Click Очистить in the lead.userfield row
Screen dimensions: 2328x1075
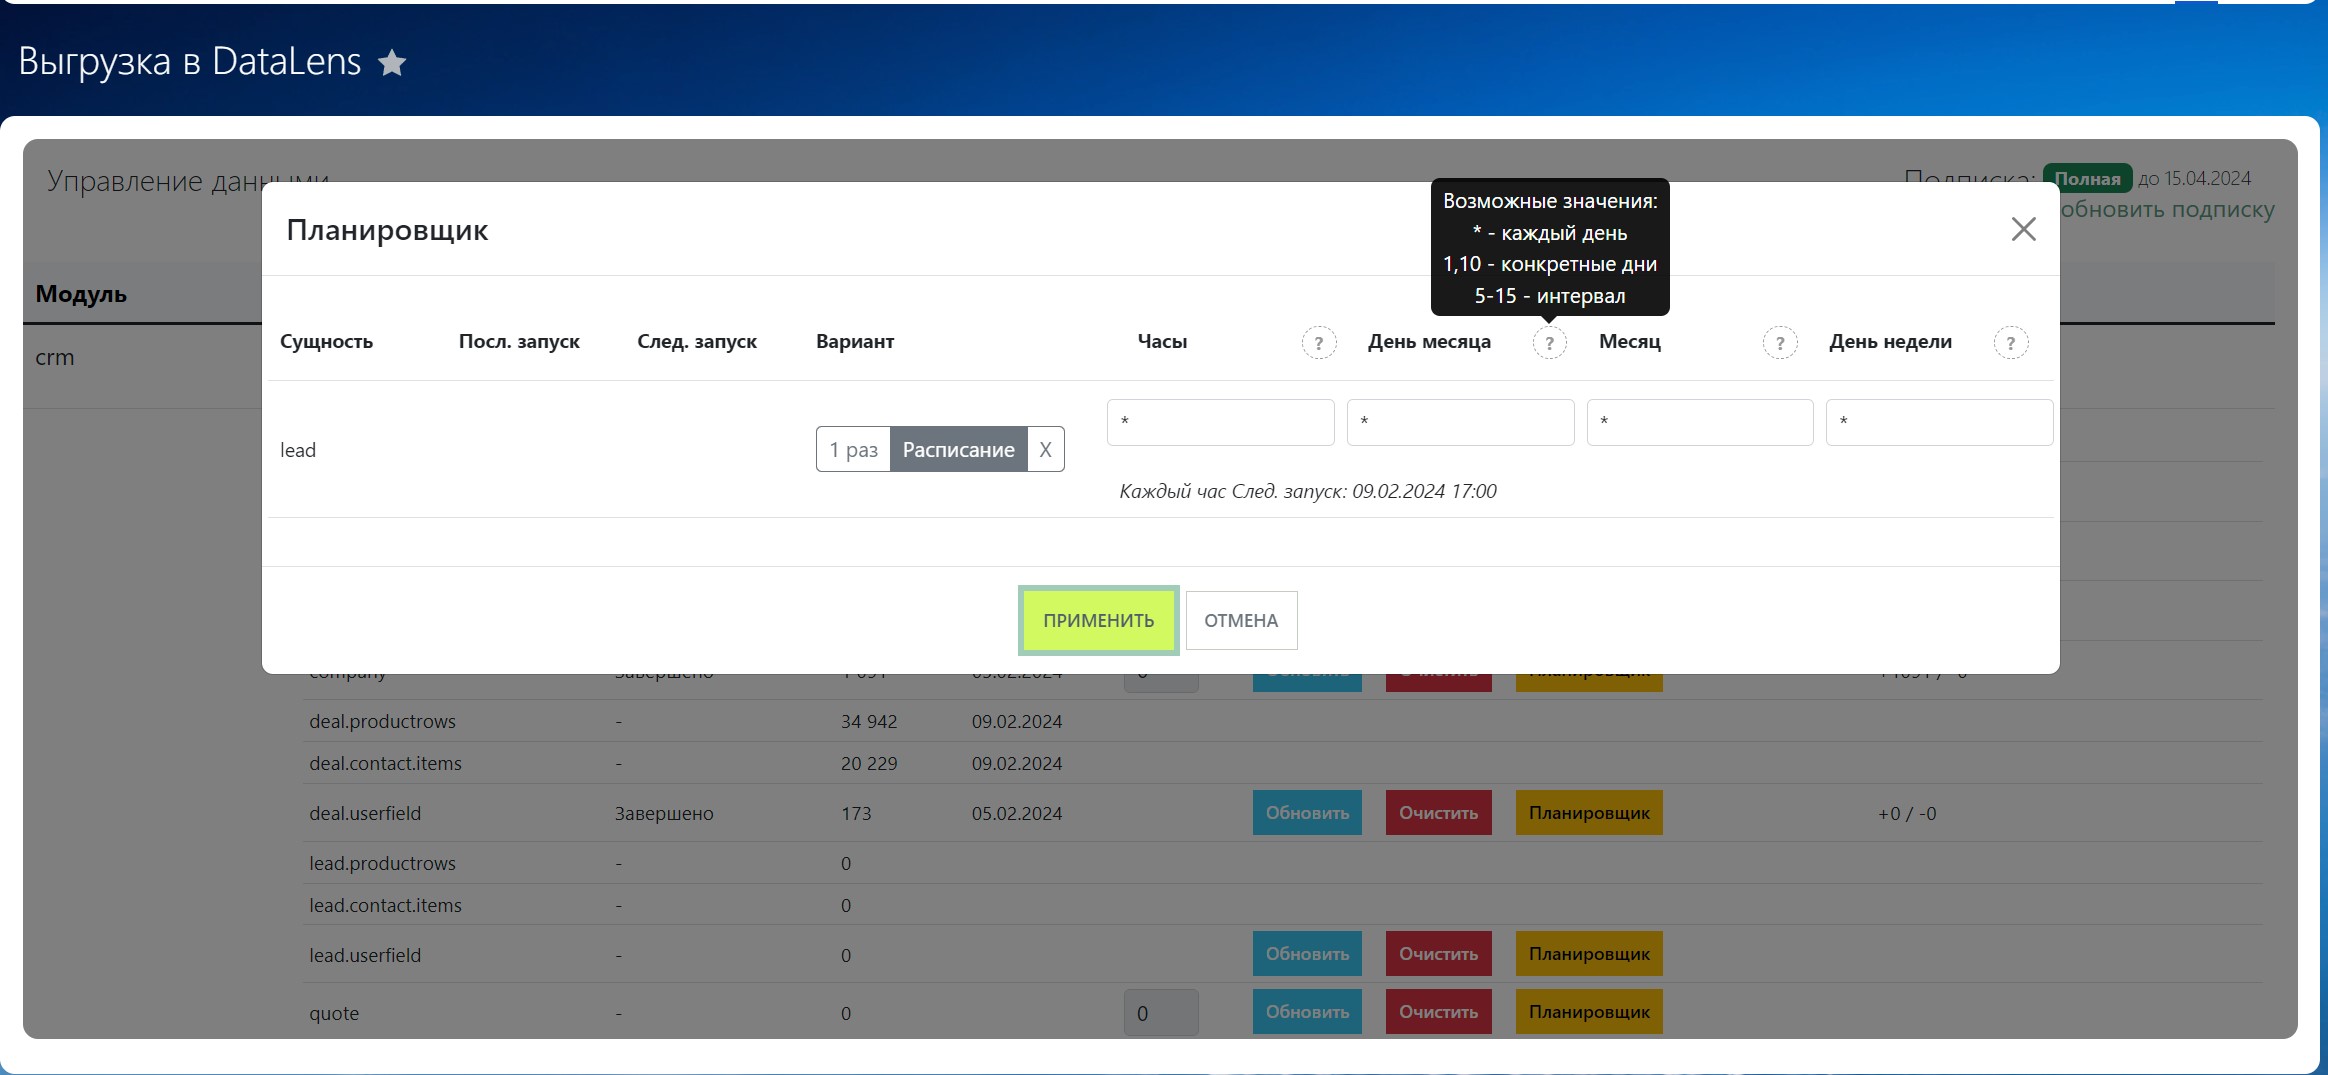[1438, 954]
